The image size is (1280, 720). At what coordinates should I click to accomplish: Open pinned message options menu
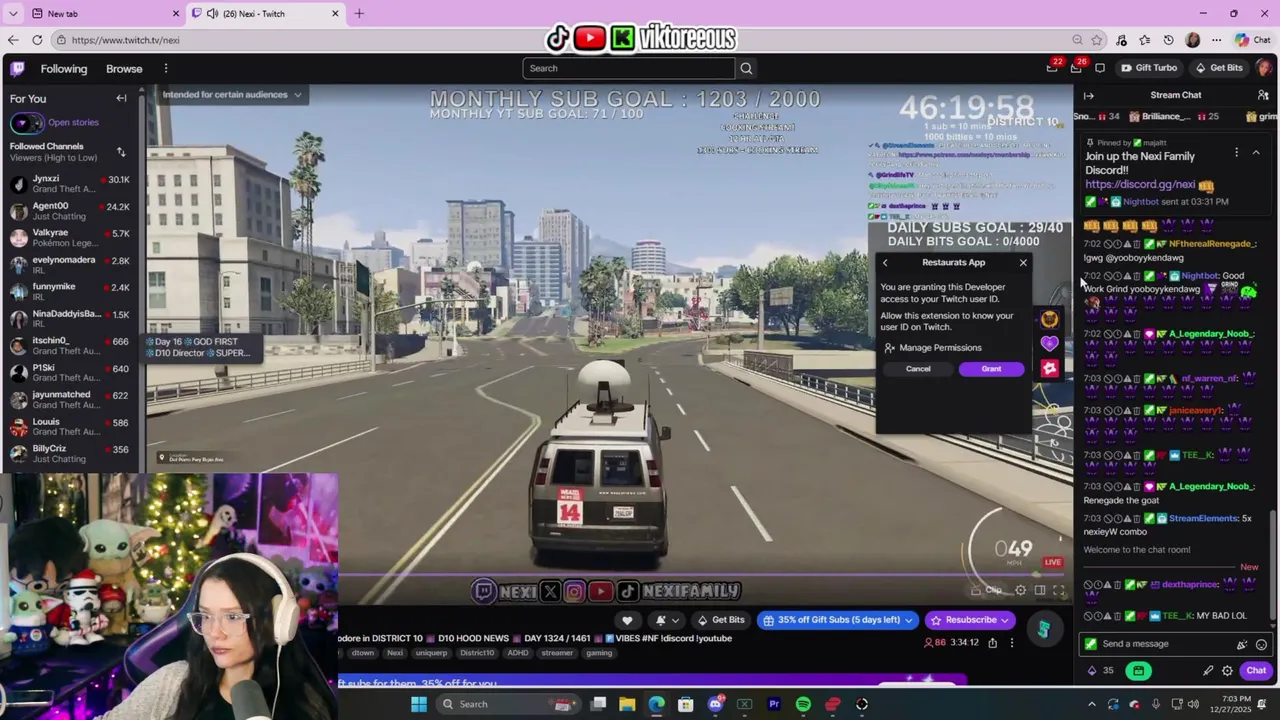[x=1236, y=153]
